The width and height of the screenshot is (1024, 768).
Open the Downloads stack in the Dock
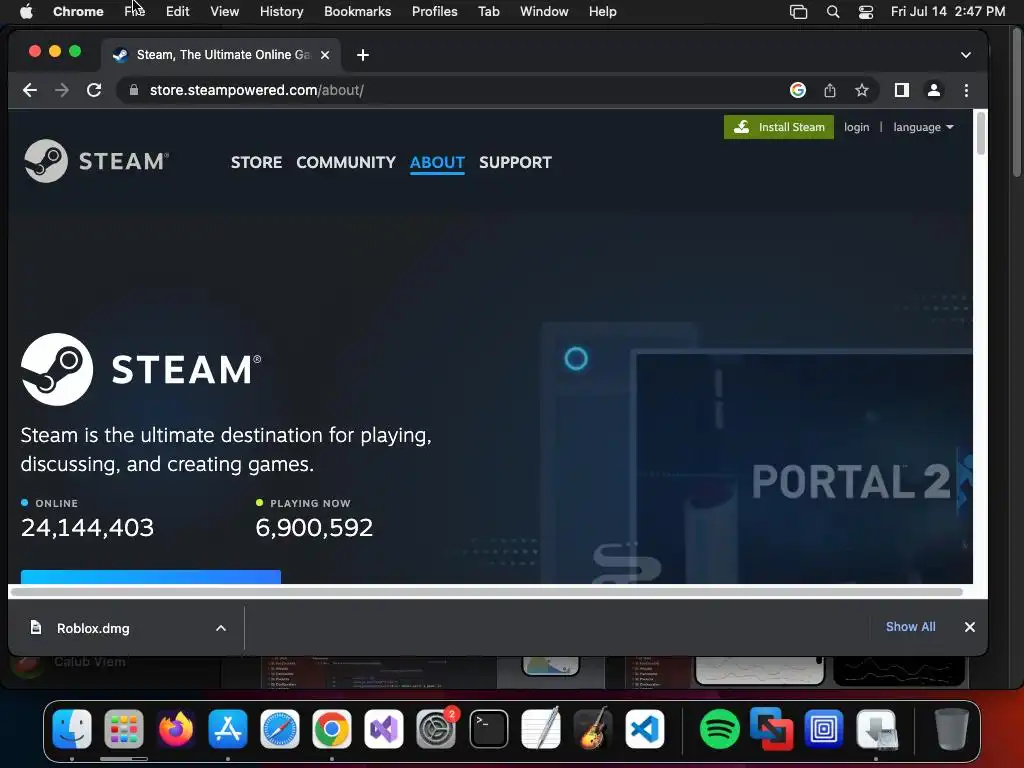876,729
